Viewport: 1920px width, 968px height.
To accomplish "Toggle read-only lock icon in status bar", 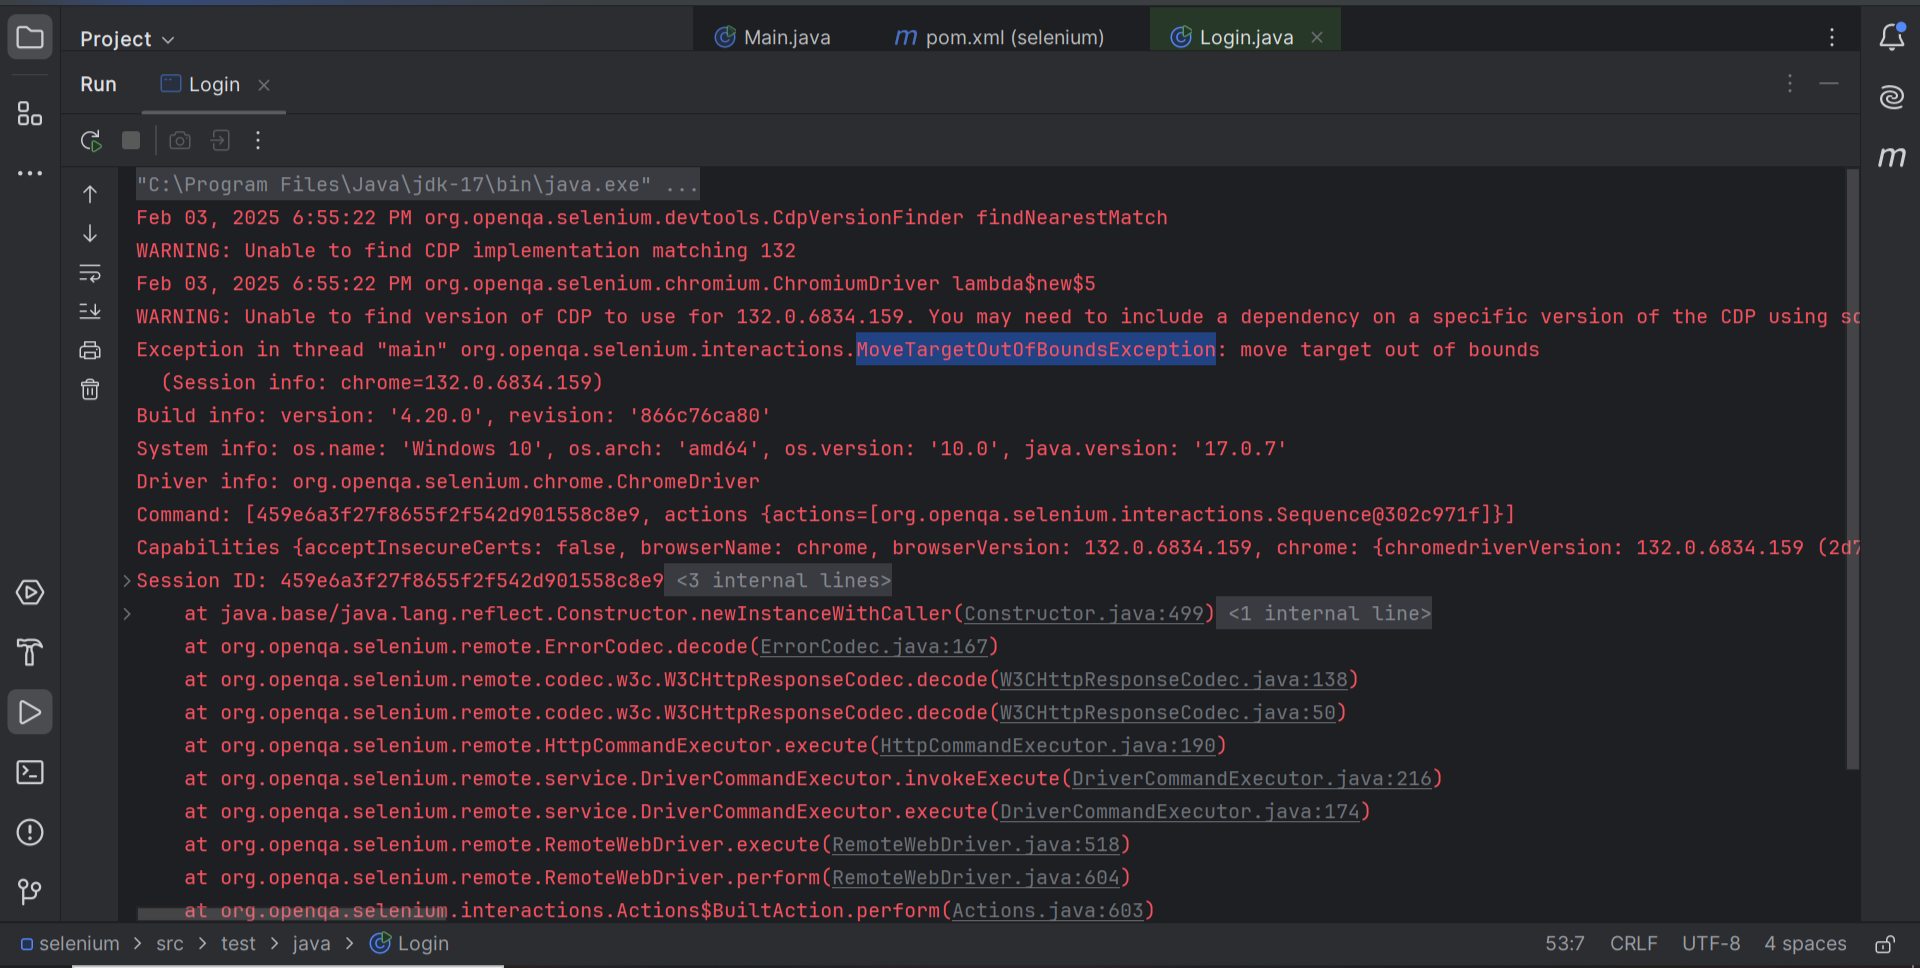I will coord(1885,944).
